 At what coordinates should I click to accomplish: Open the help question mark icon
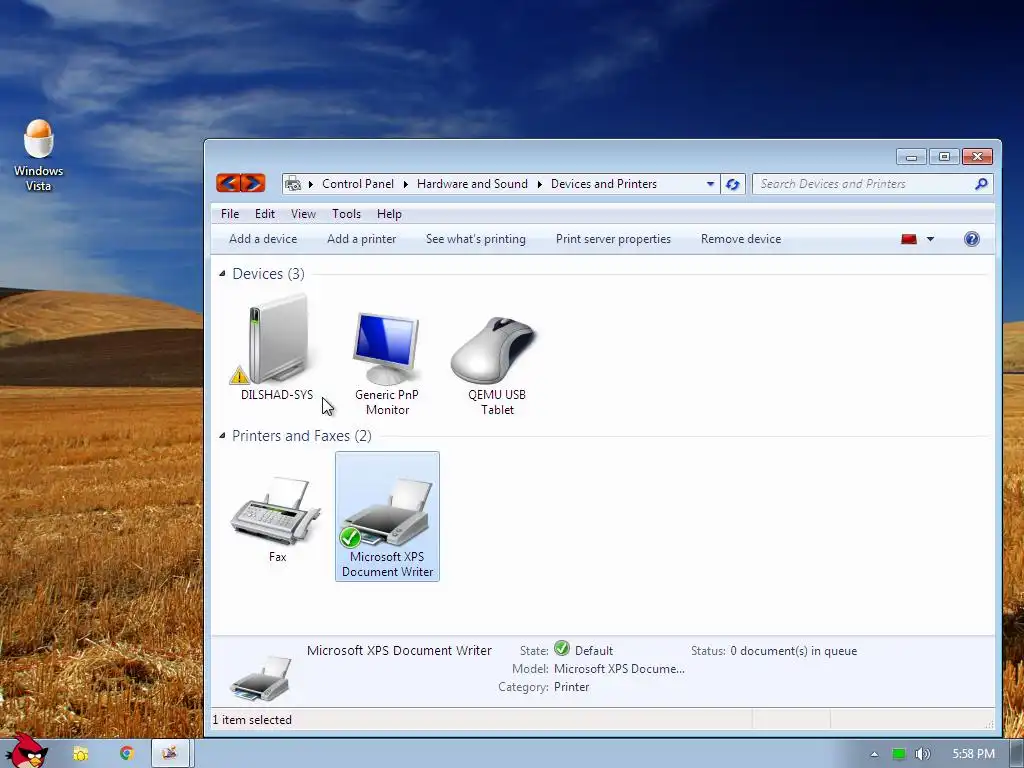pyautogui.click(x=972, y=239)
